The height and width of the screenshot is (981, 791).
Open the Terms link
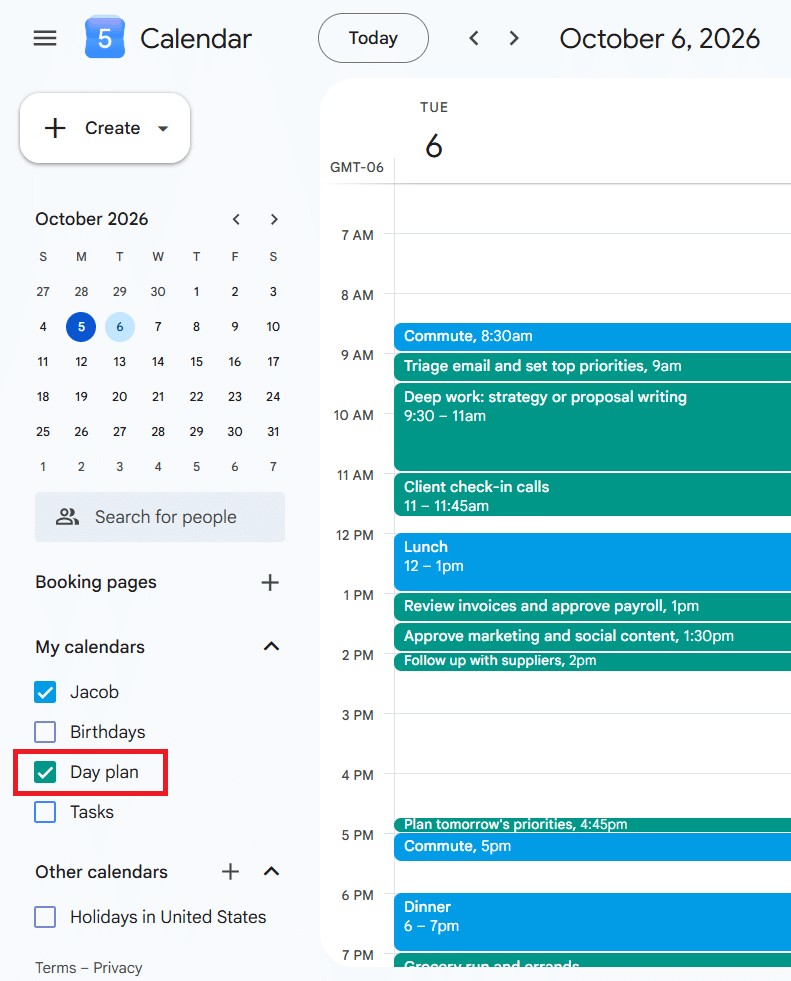pos(56,968)
